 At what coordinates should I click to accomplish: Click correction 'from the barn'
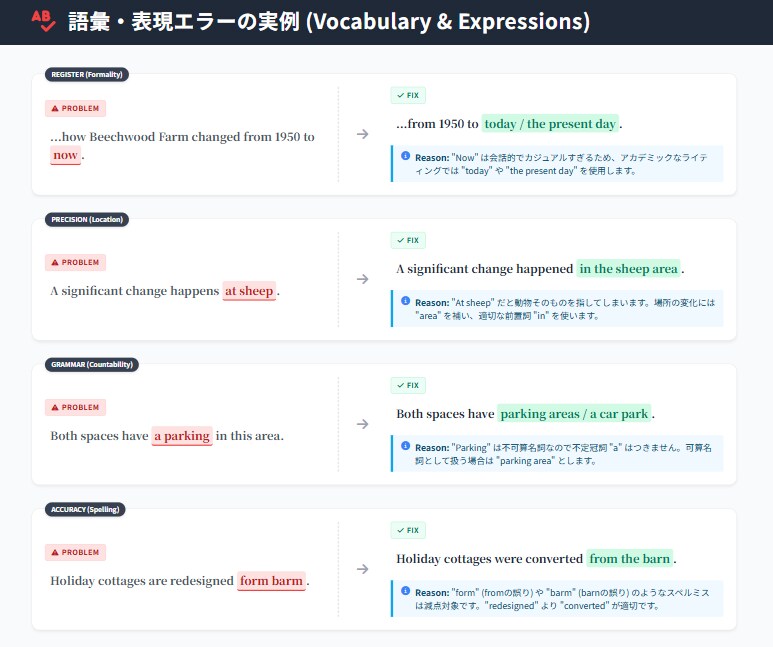pos(630,559)
